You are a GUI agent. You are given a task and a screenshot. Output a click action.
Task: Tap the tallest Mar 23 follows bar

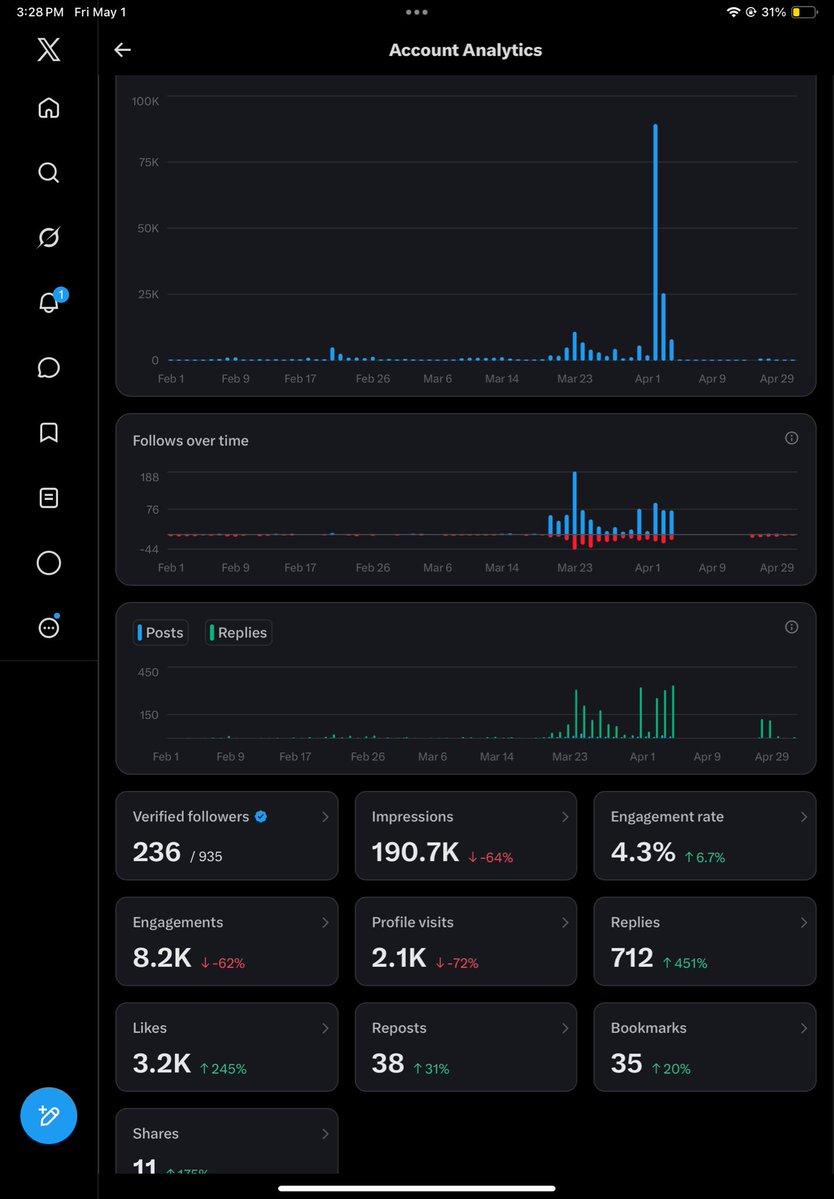[x=575, y=503]
